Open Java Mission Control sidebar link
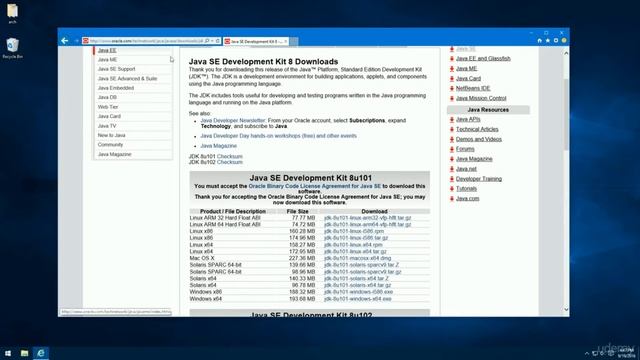 point(481,98)
